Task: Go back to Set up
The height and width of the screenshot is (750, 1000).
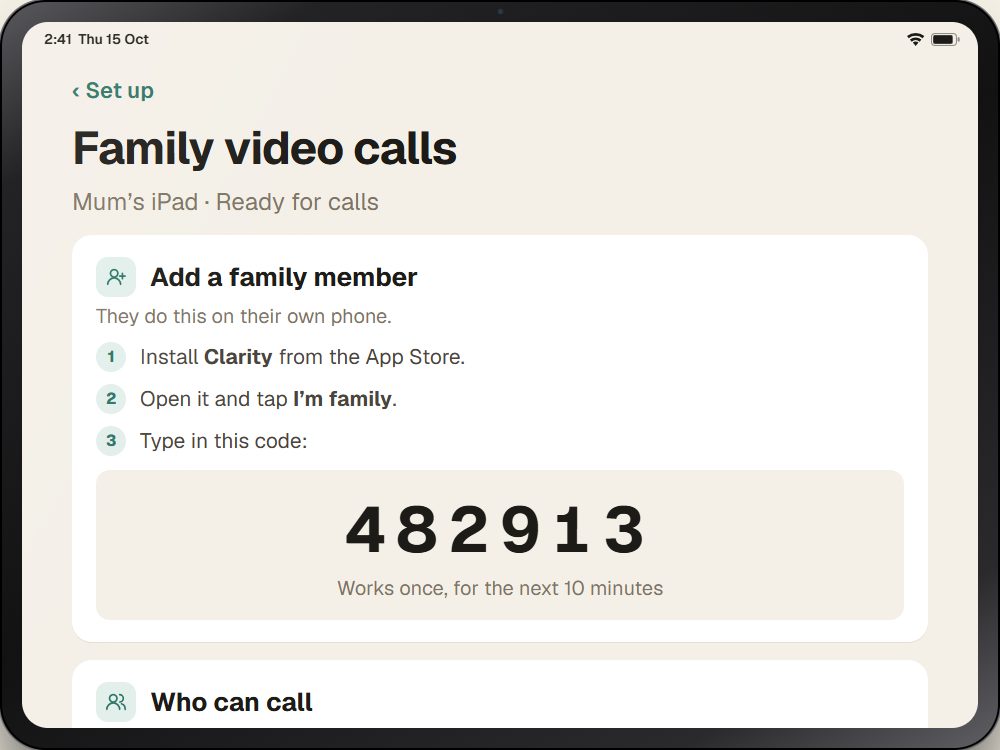Action: click(113, 91)
